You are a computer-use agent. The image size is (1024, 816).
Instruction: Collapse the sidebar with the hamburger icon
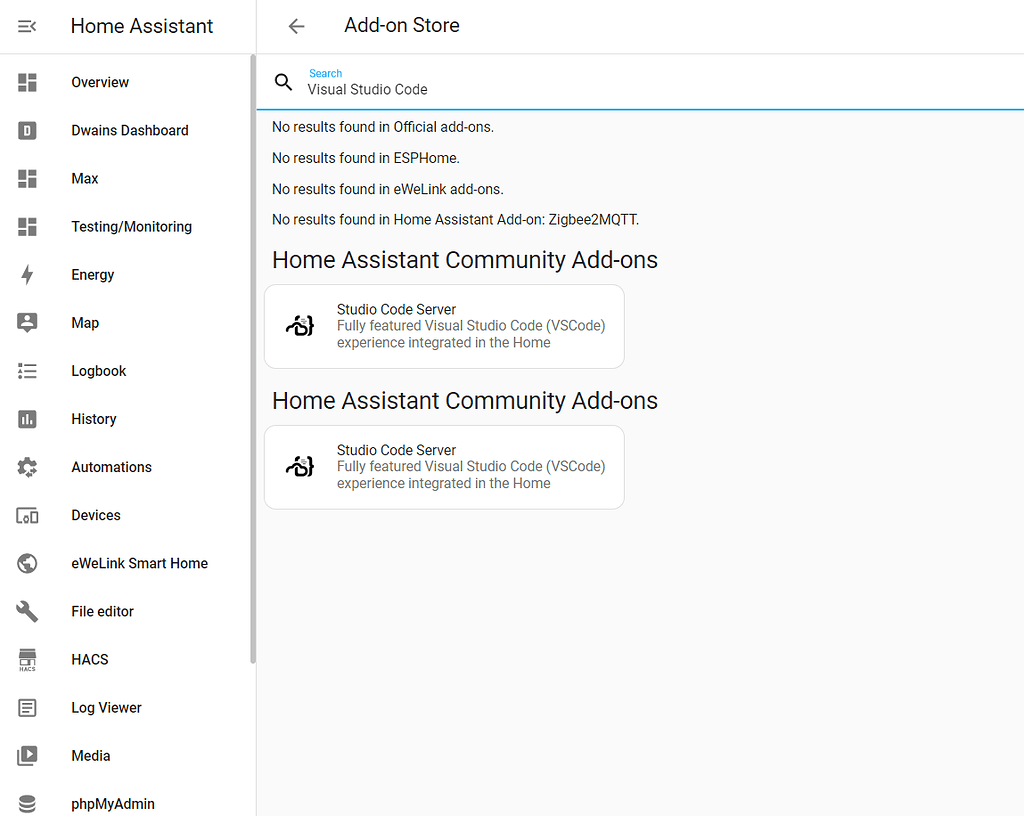27,26
